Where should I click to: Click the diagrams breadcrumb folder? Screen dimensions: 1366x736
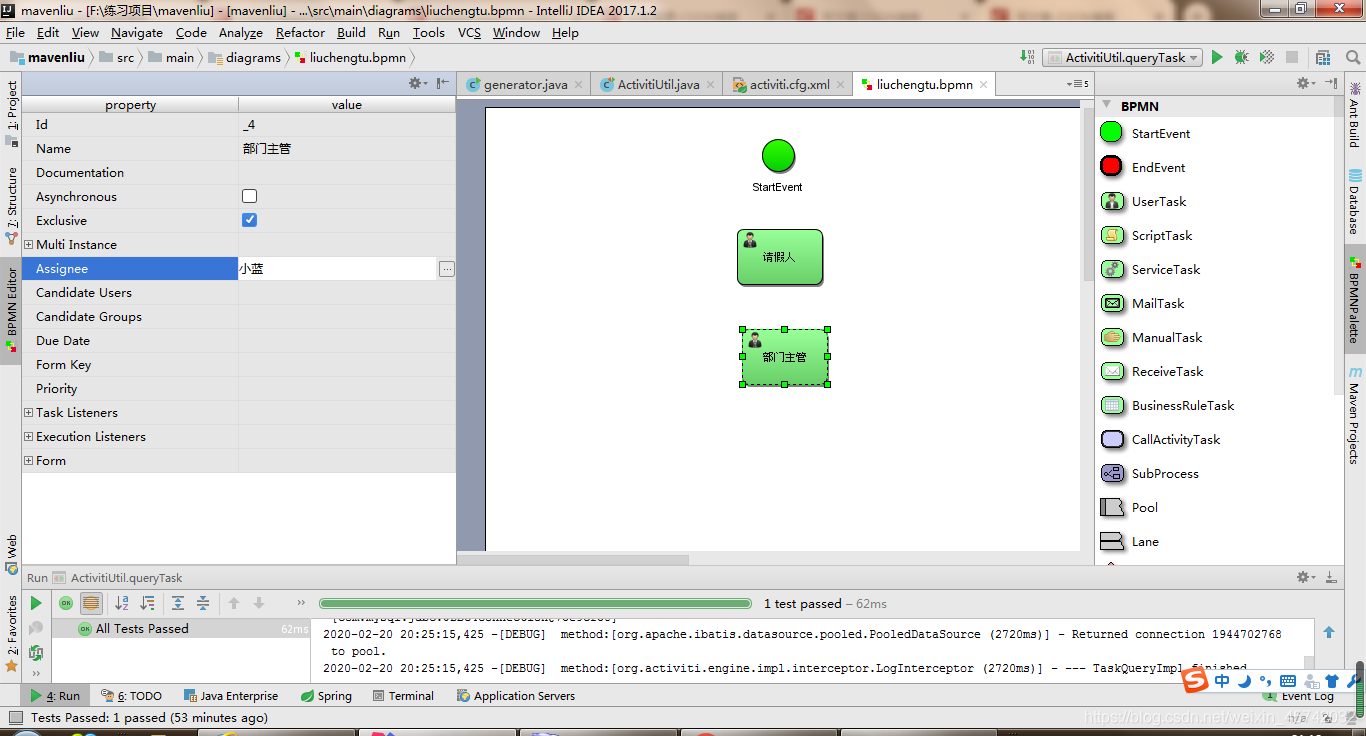(245, 57)
